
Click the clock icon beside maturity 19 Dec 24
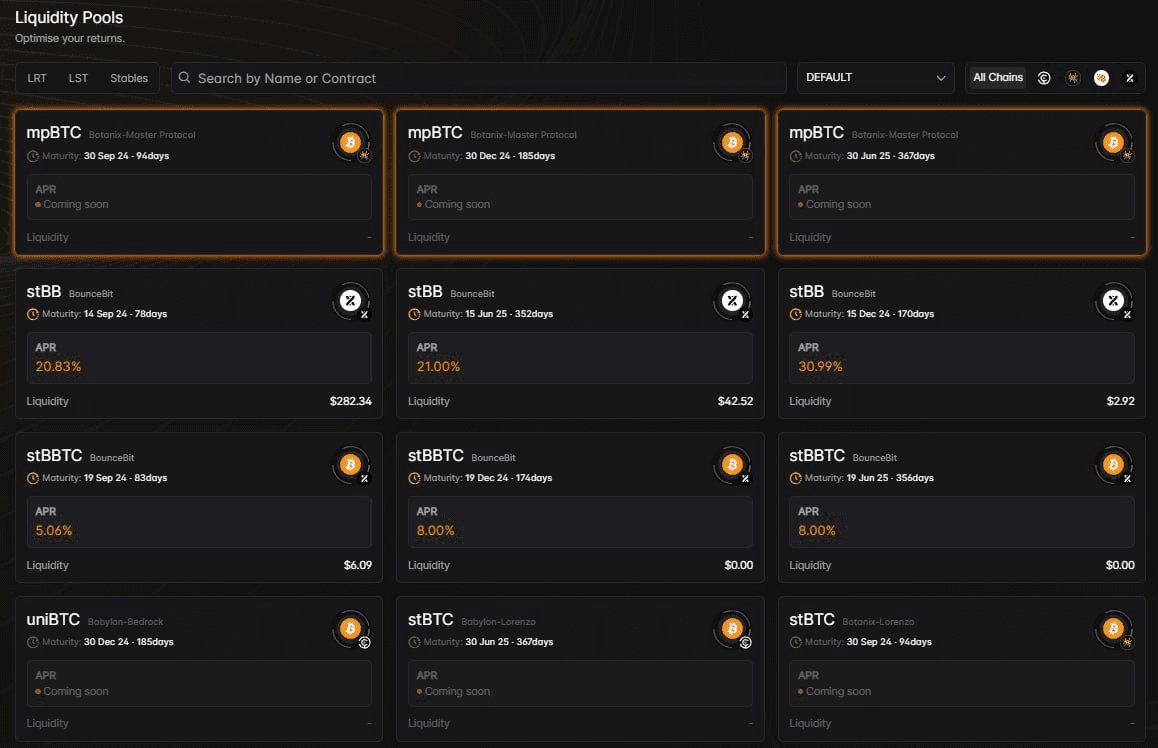pyautogui.click(x=414, y=478)
